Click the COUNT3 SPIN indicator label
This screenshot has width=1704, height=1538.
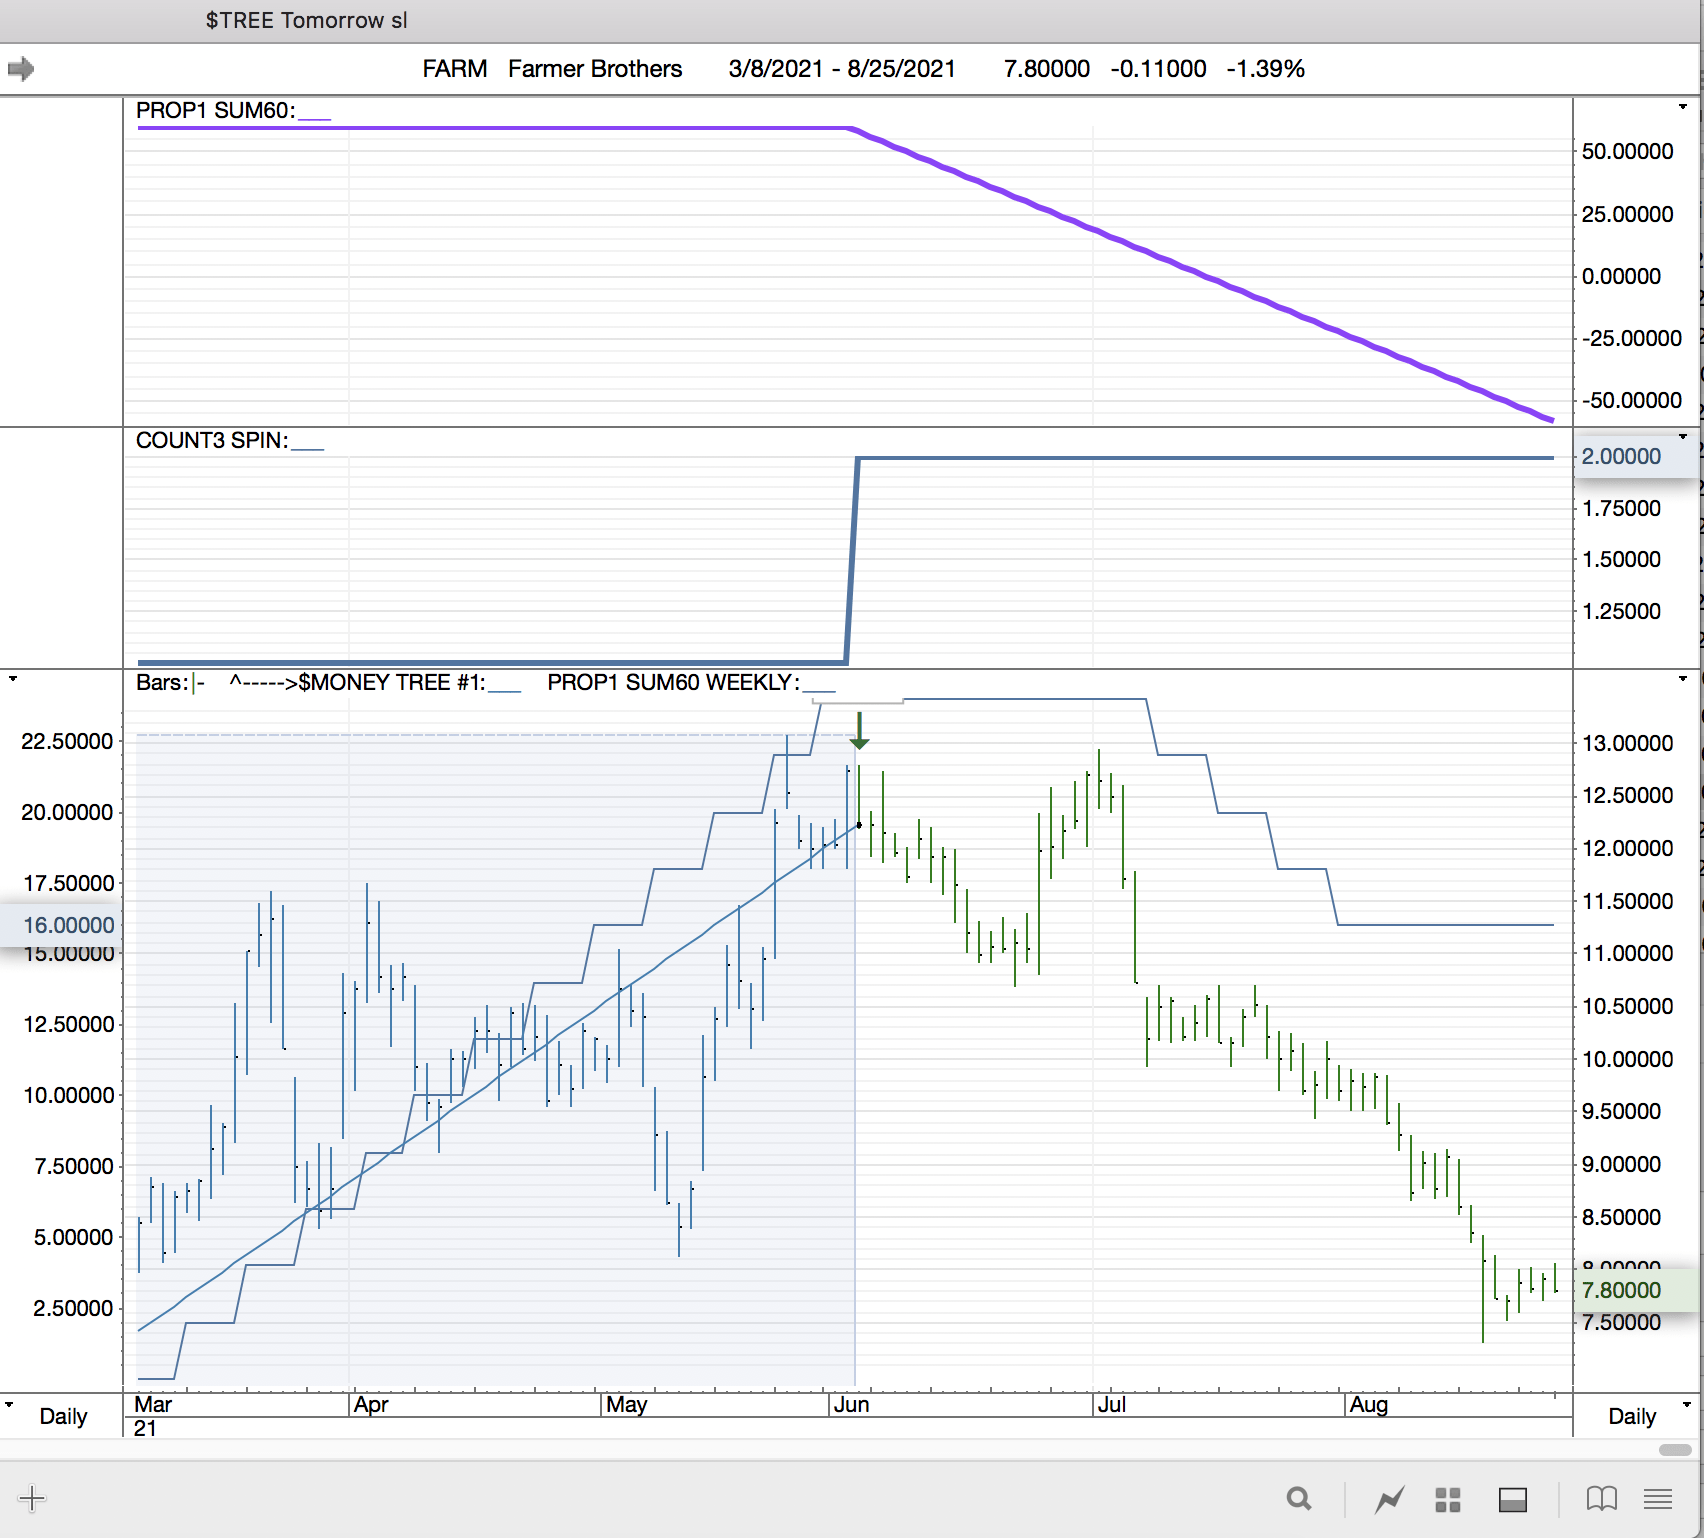[212, 440]
